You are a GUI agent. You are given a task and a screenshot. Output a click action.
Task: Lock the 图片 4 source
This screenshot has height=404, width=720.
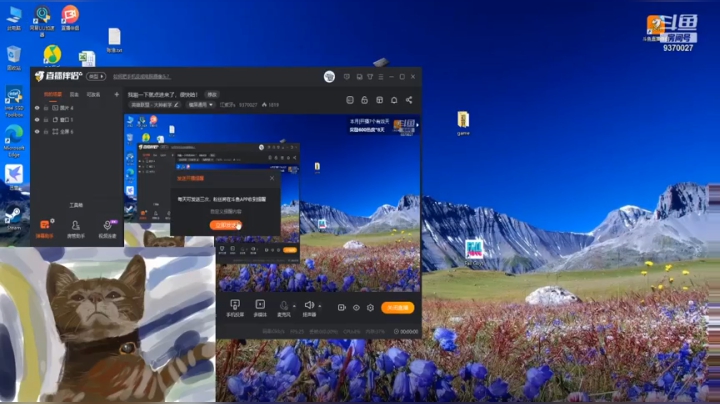pyautogui.click(x=46, y=108)
